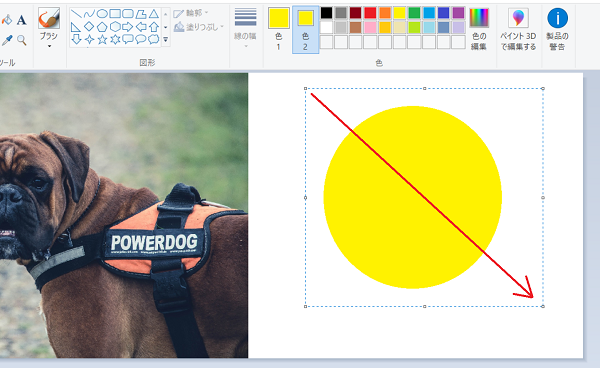This screenshot has width=600, height=368.
Task: Pick the purple color swatch
Action: click(458, 13)
